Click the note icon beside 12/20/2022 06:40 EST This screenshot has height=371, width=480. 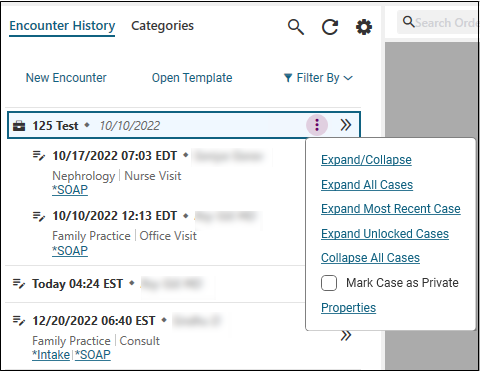point(19,320)
